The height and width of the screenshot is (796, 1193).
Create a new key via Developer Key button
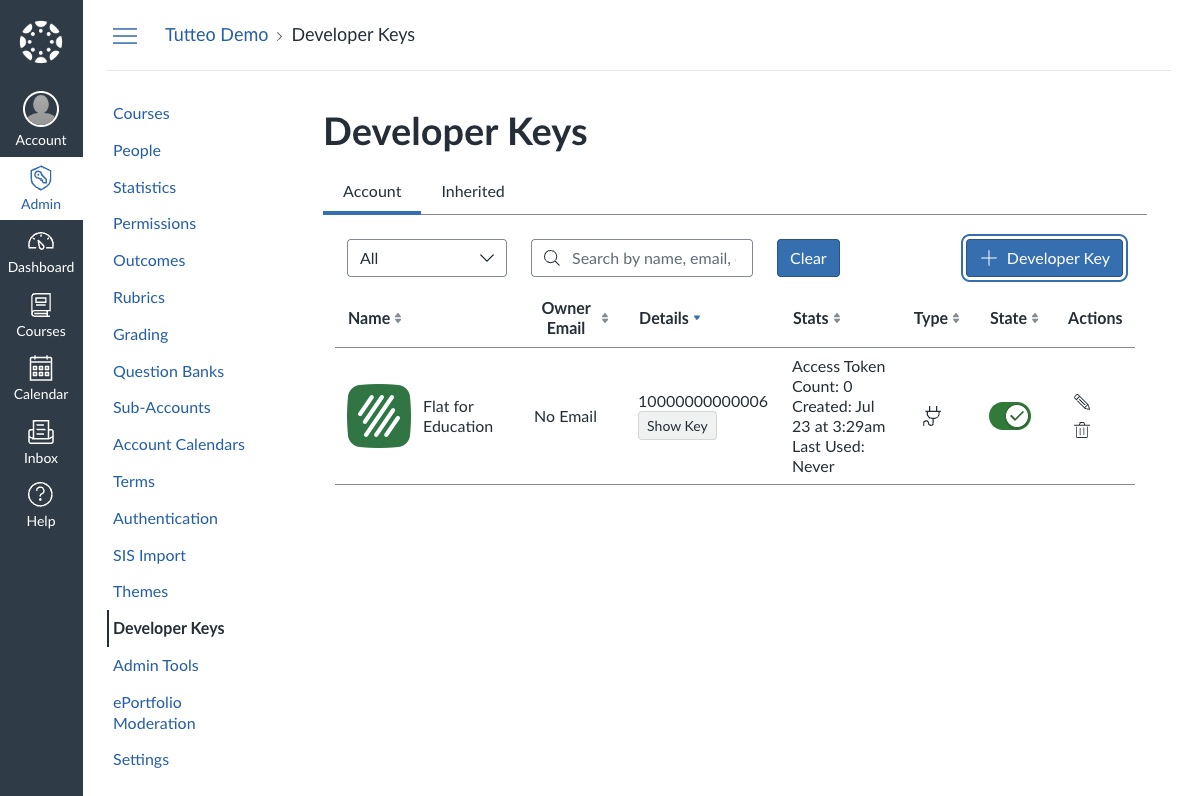[1043, 257]
